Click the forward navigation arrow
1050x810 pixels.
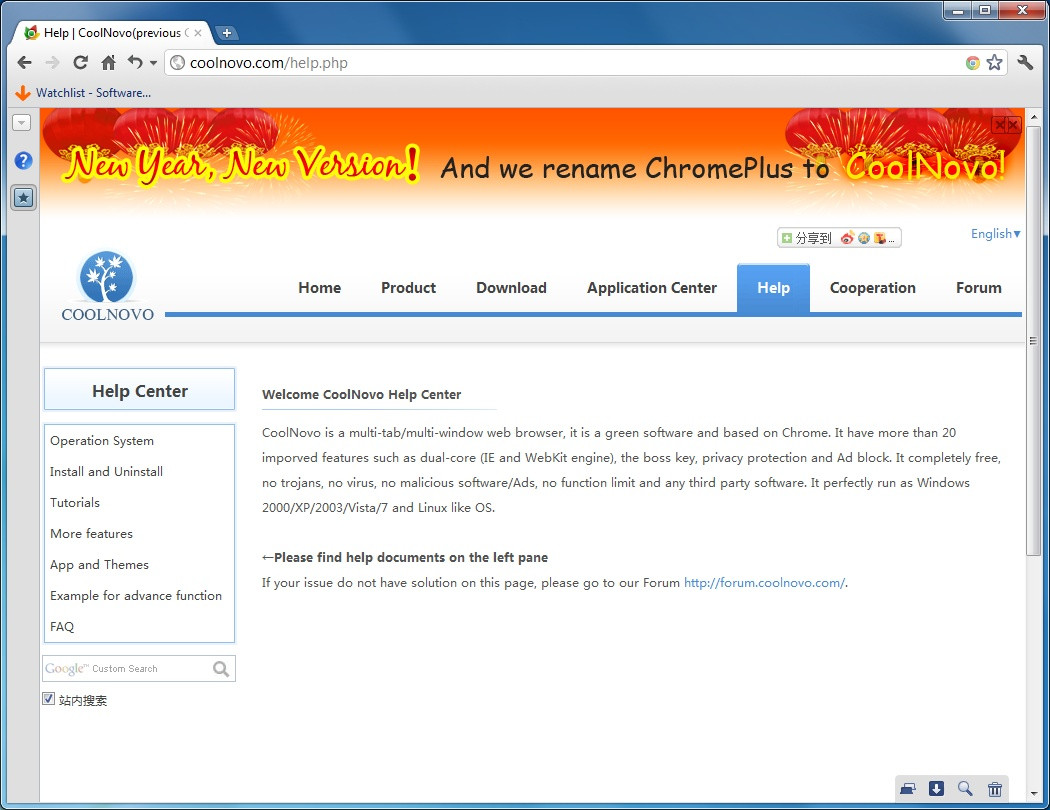[x=52, y=63]
